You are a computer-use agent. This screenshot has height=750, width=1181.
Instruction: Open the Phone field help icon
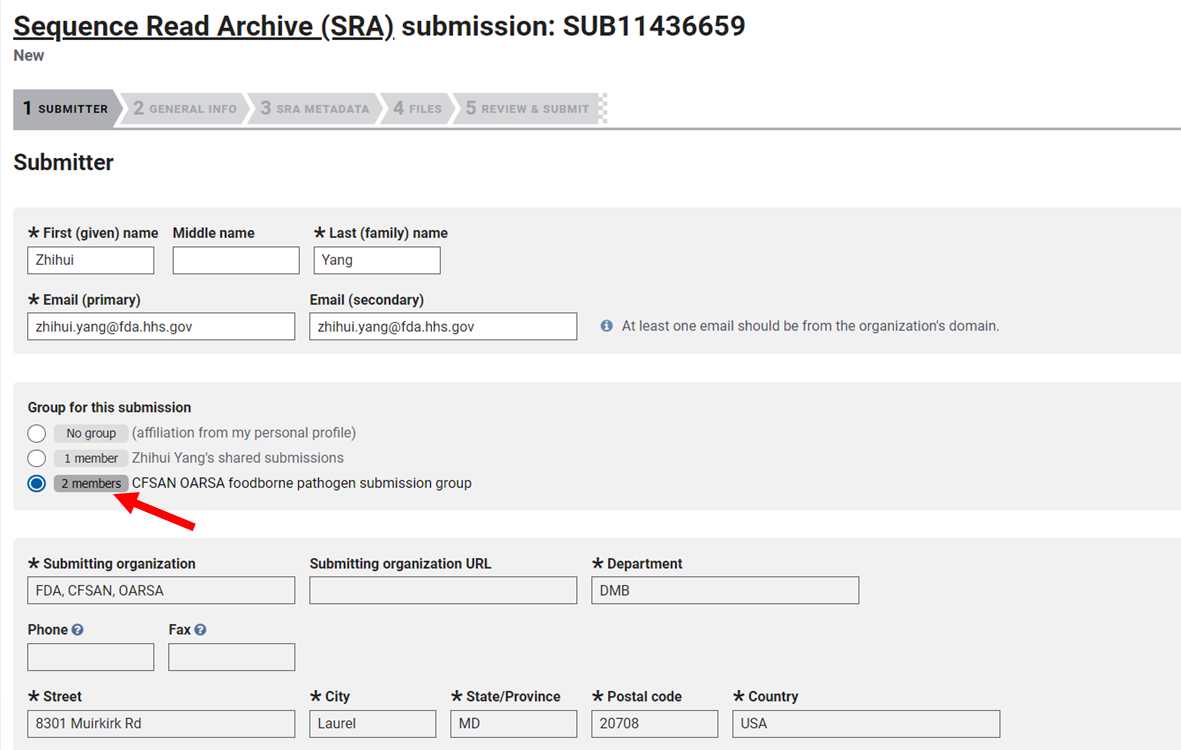tap(78, 630)
